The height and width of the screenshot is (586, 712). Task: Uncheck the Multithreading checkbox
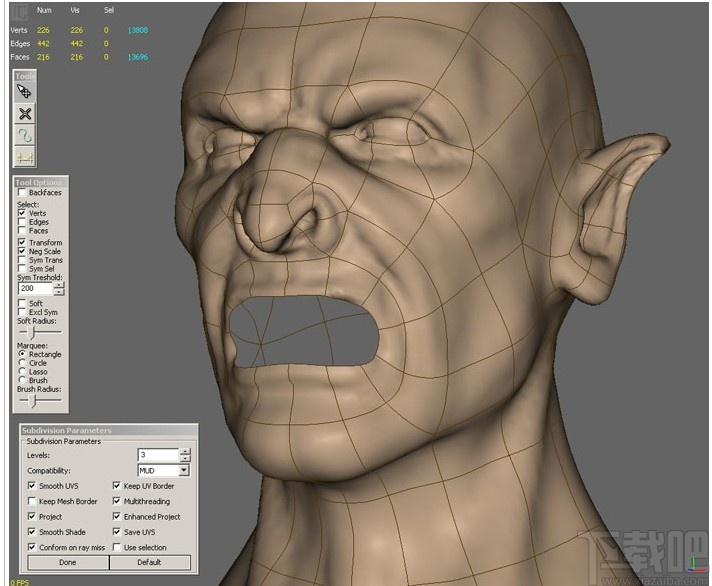tap(117, 502)
